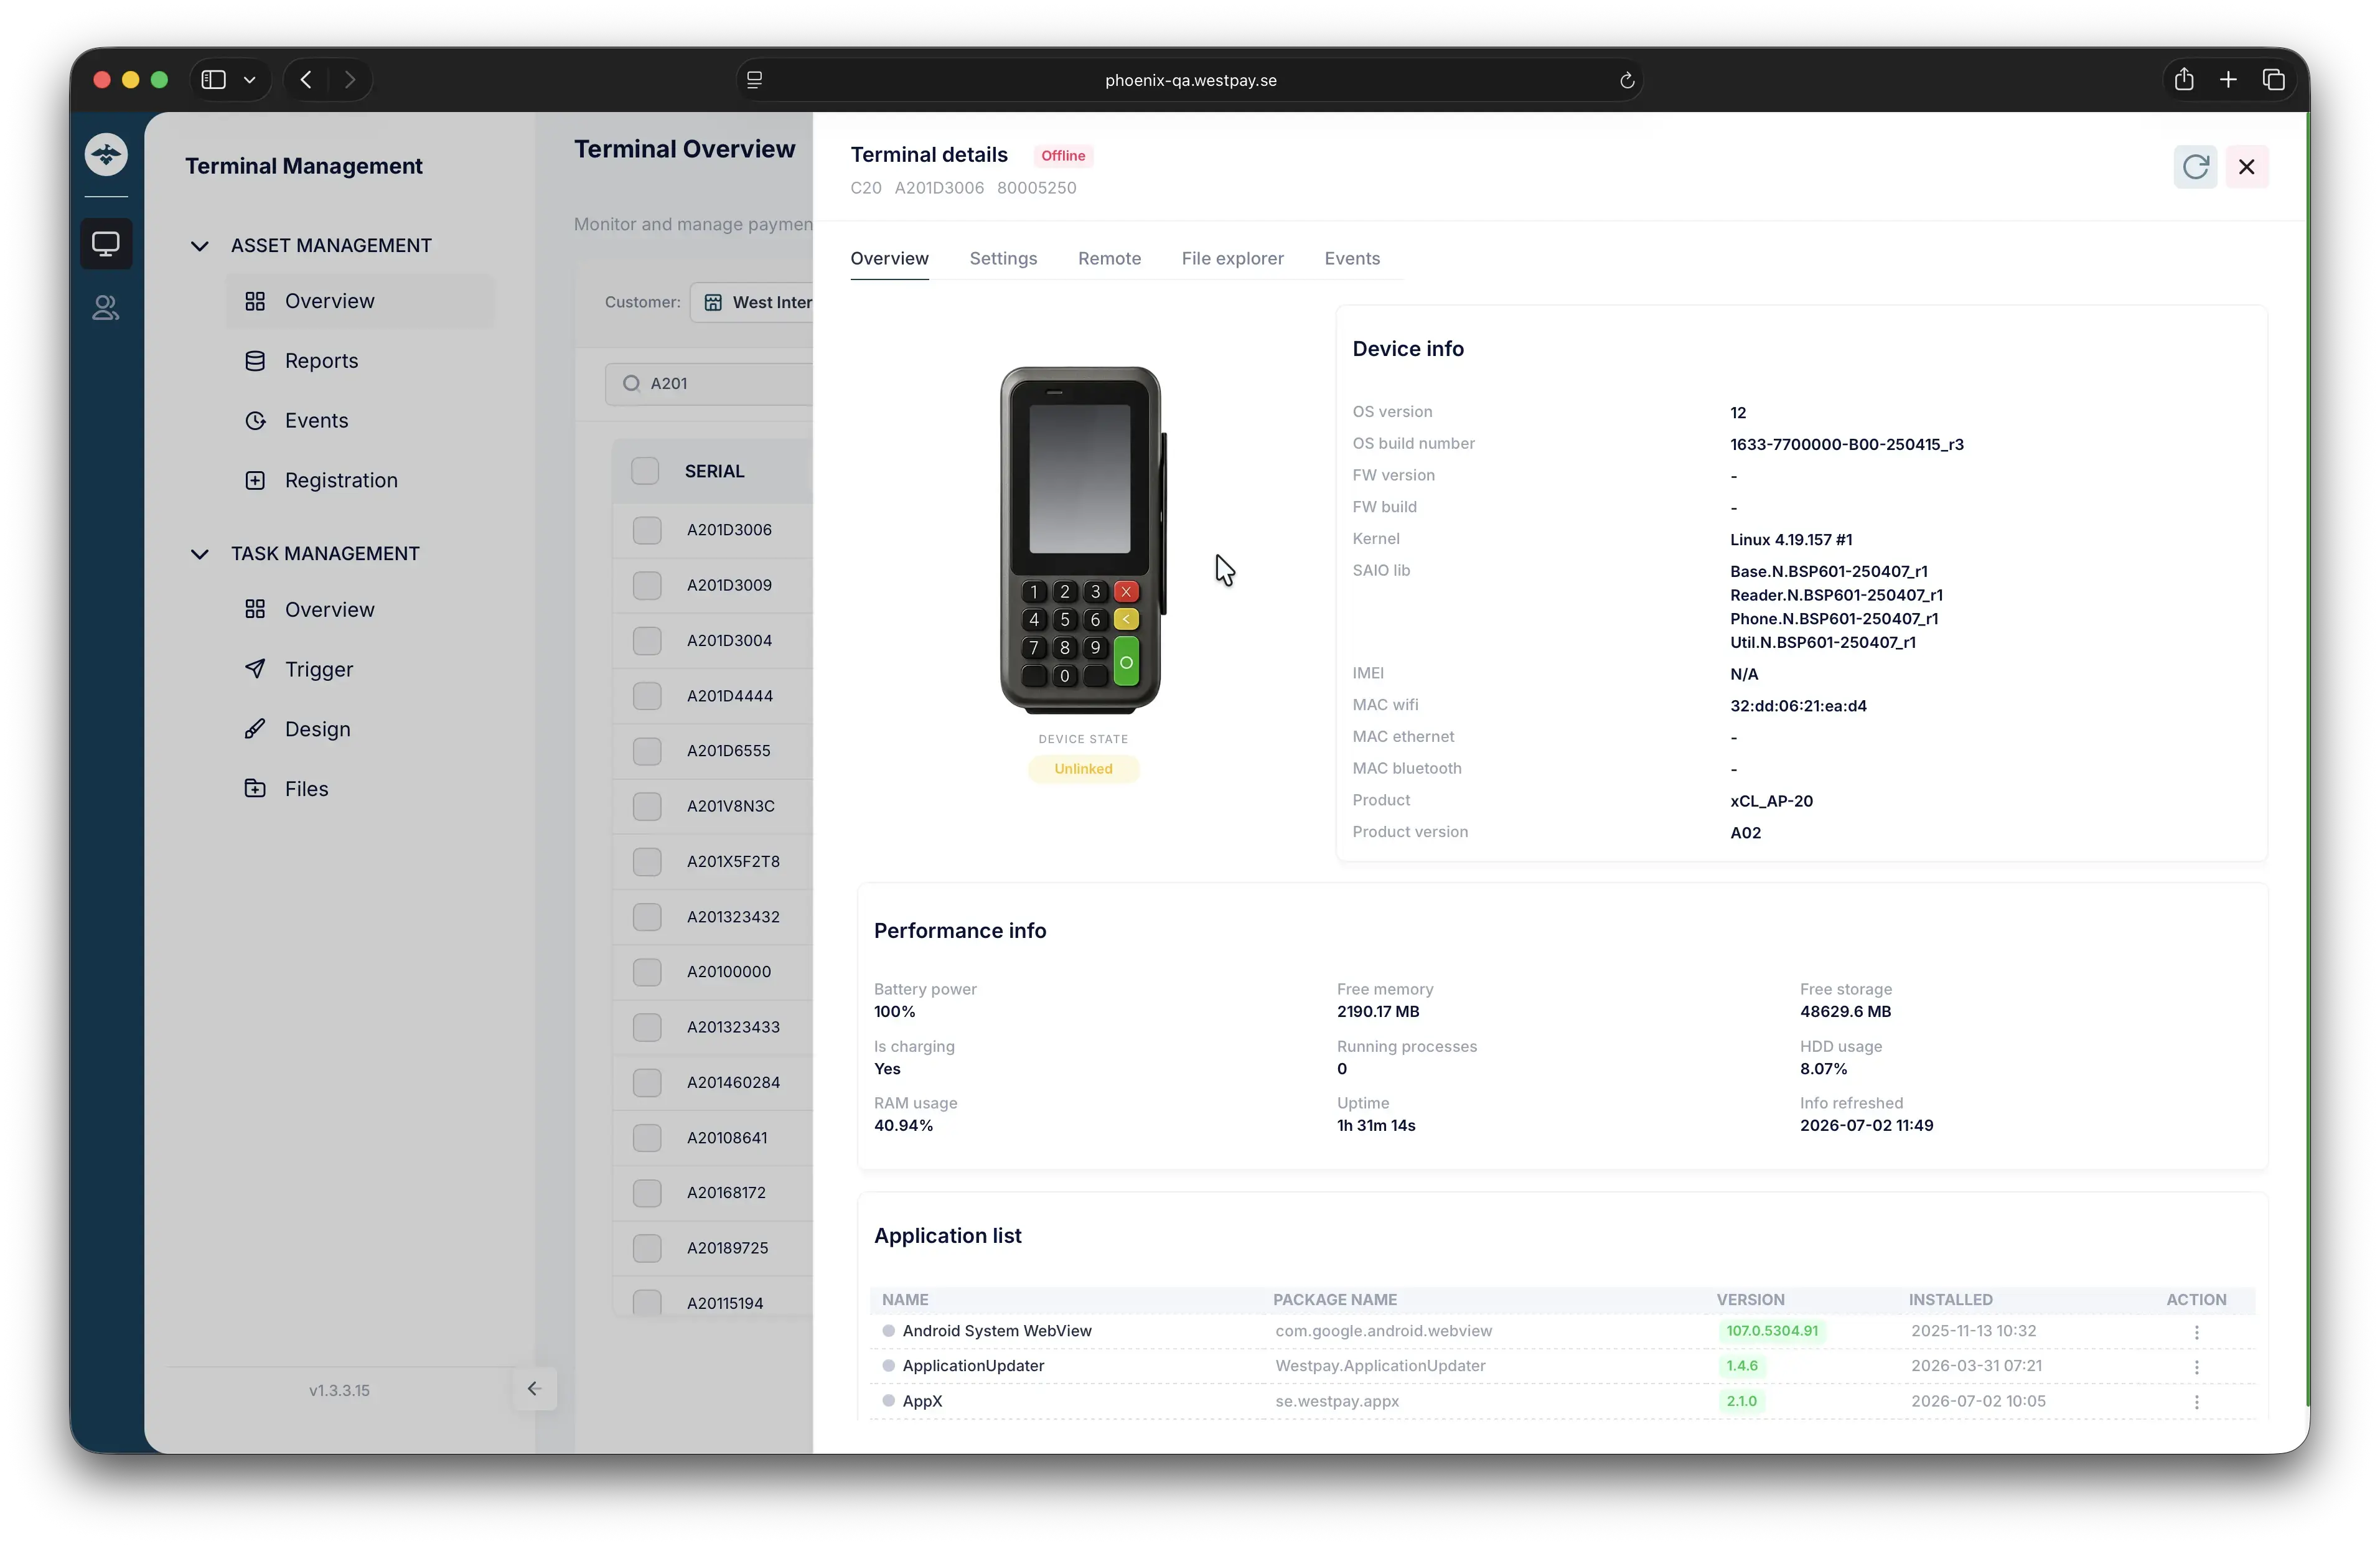Open Registration under Asset Management
Viewport: 2380px width, 1546px height.
360,481
